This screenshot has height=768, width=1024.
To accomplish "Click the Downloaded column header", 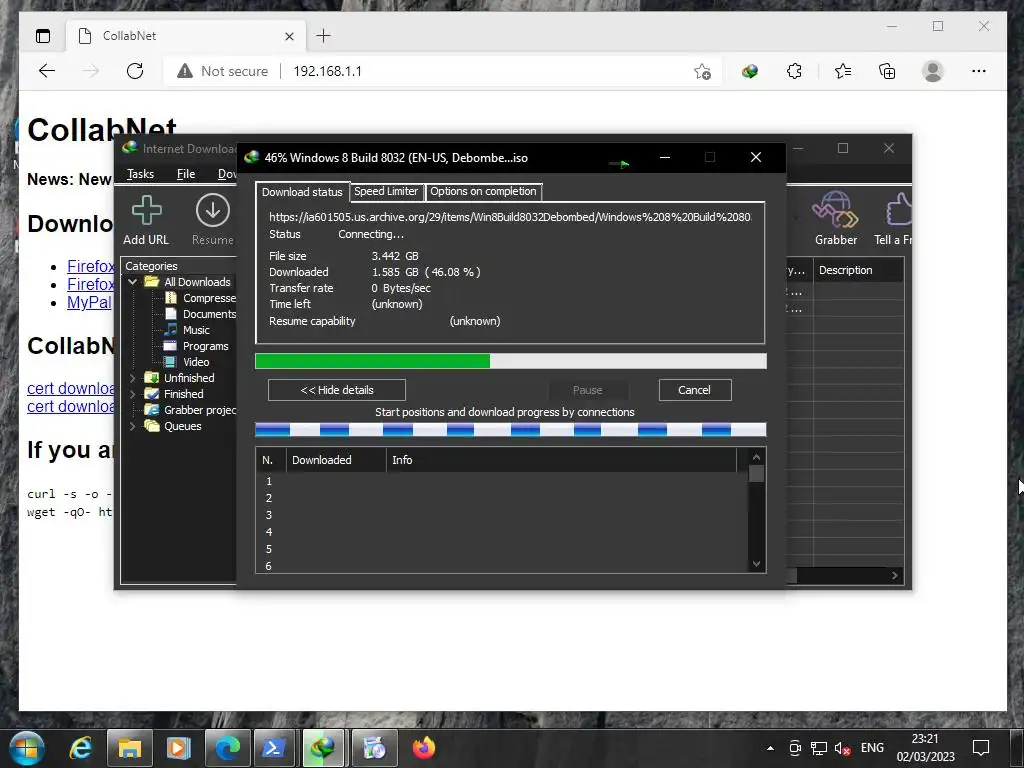I will coord(336,460).
